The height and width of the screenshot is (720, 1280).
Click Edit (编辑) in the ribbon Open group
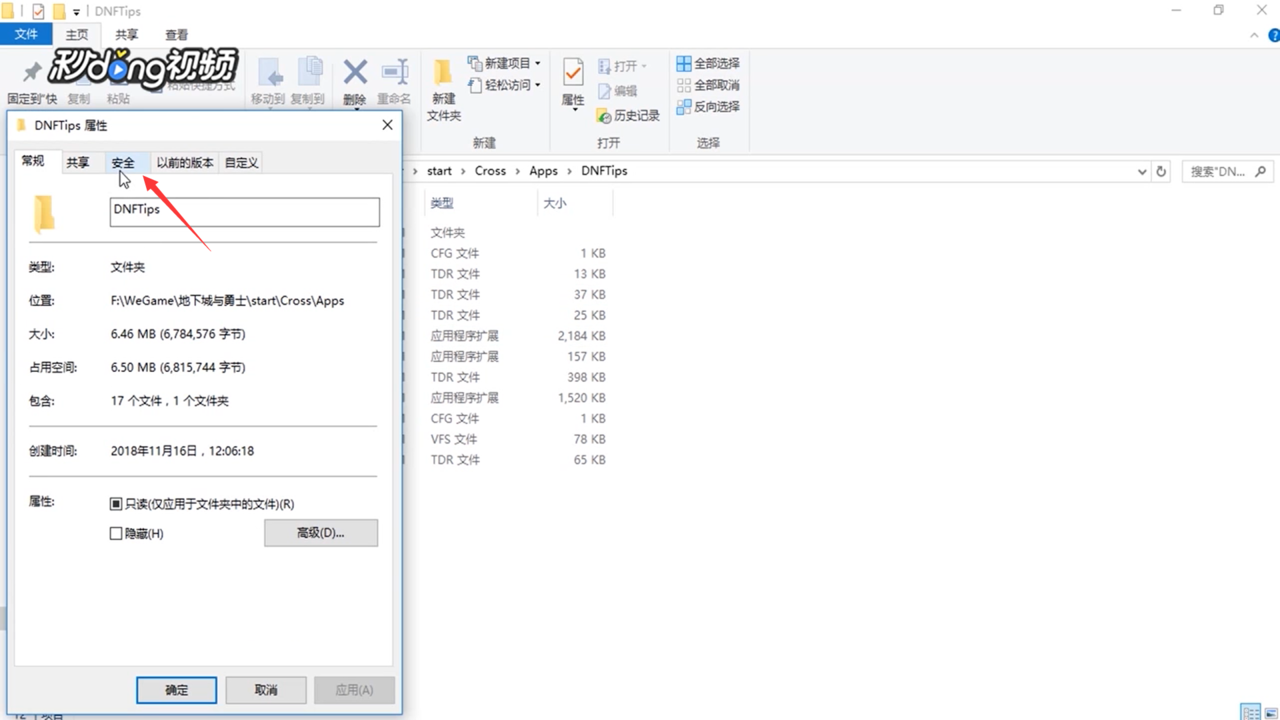click(617, 90)
